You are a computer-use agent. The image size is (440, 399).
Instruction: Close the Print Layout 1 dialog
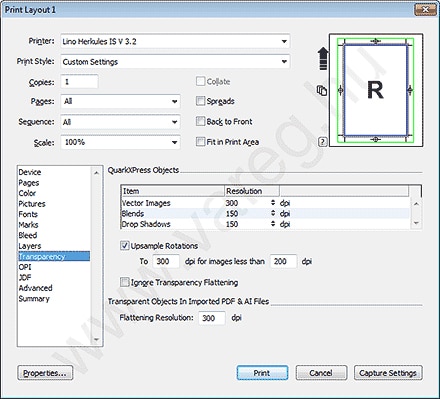tap(425, 10)
